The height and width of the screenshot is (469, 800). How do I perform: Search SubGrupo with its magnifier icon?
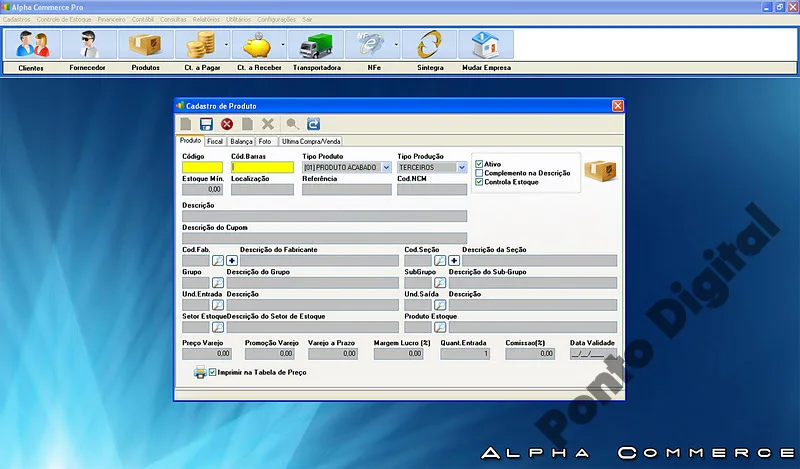(x=440, y=283)
